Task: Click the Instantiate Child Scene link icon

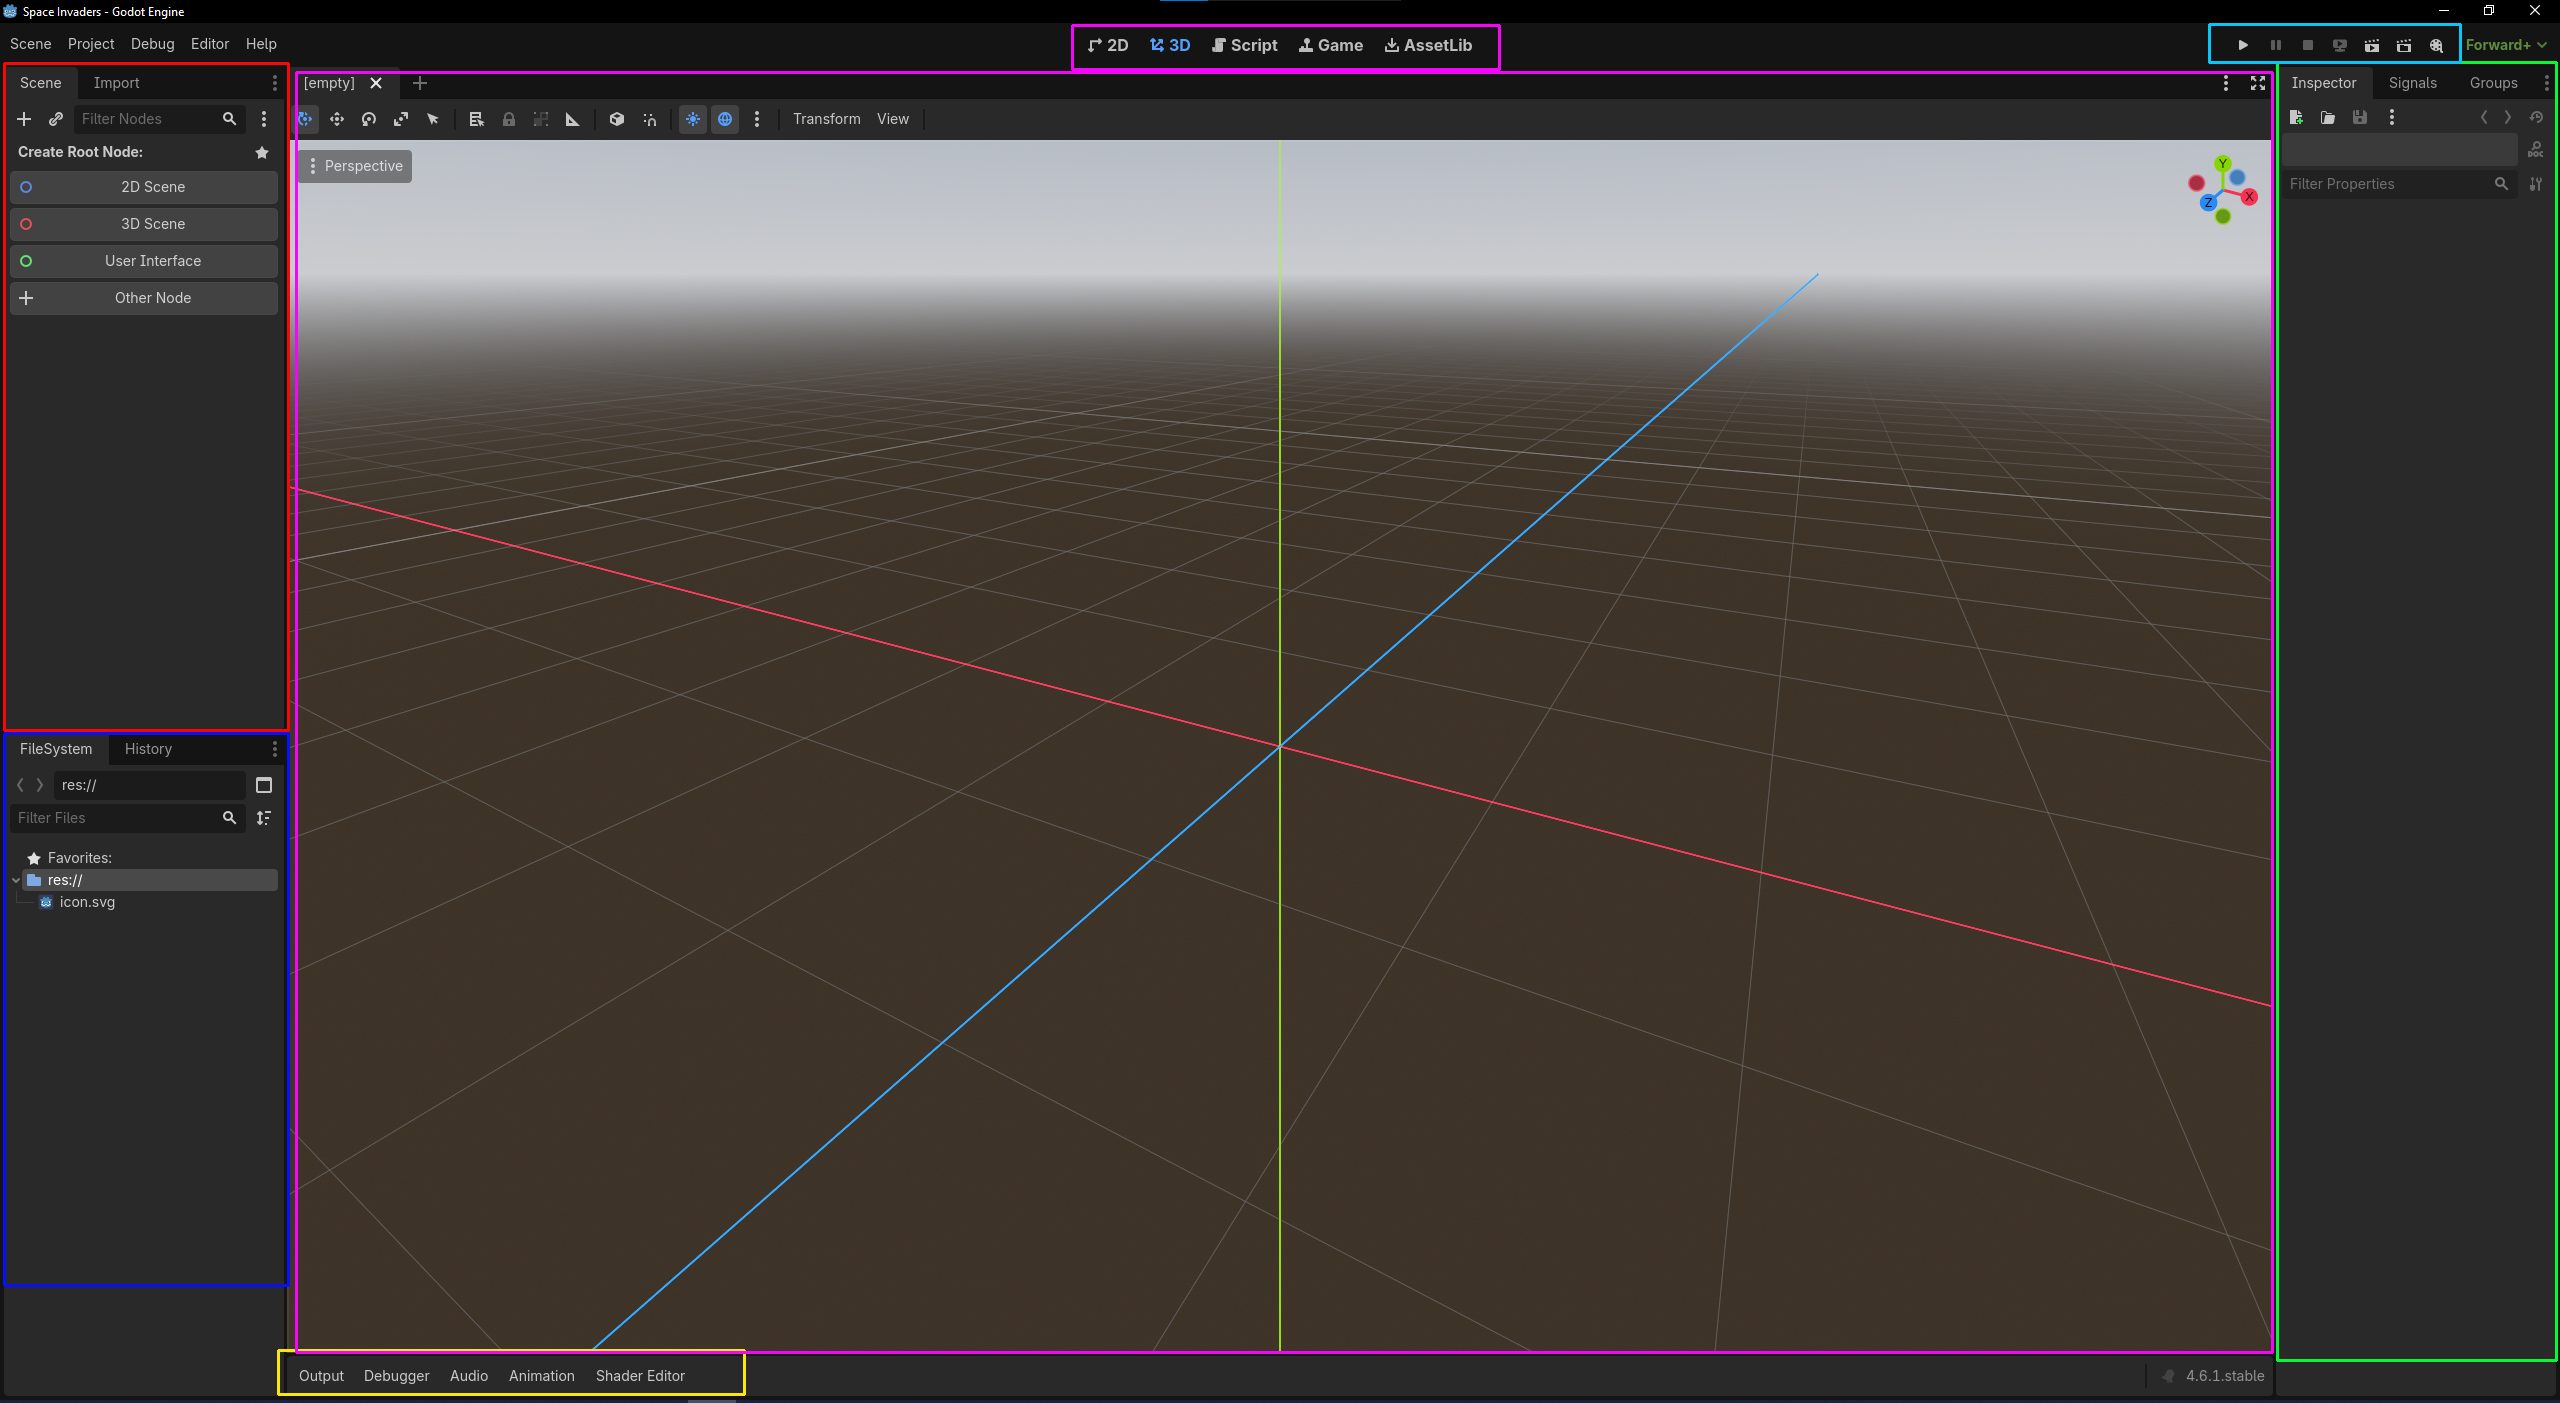Action: [56, 119]
